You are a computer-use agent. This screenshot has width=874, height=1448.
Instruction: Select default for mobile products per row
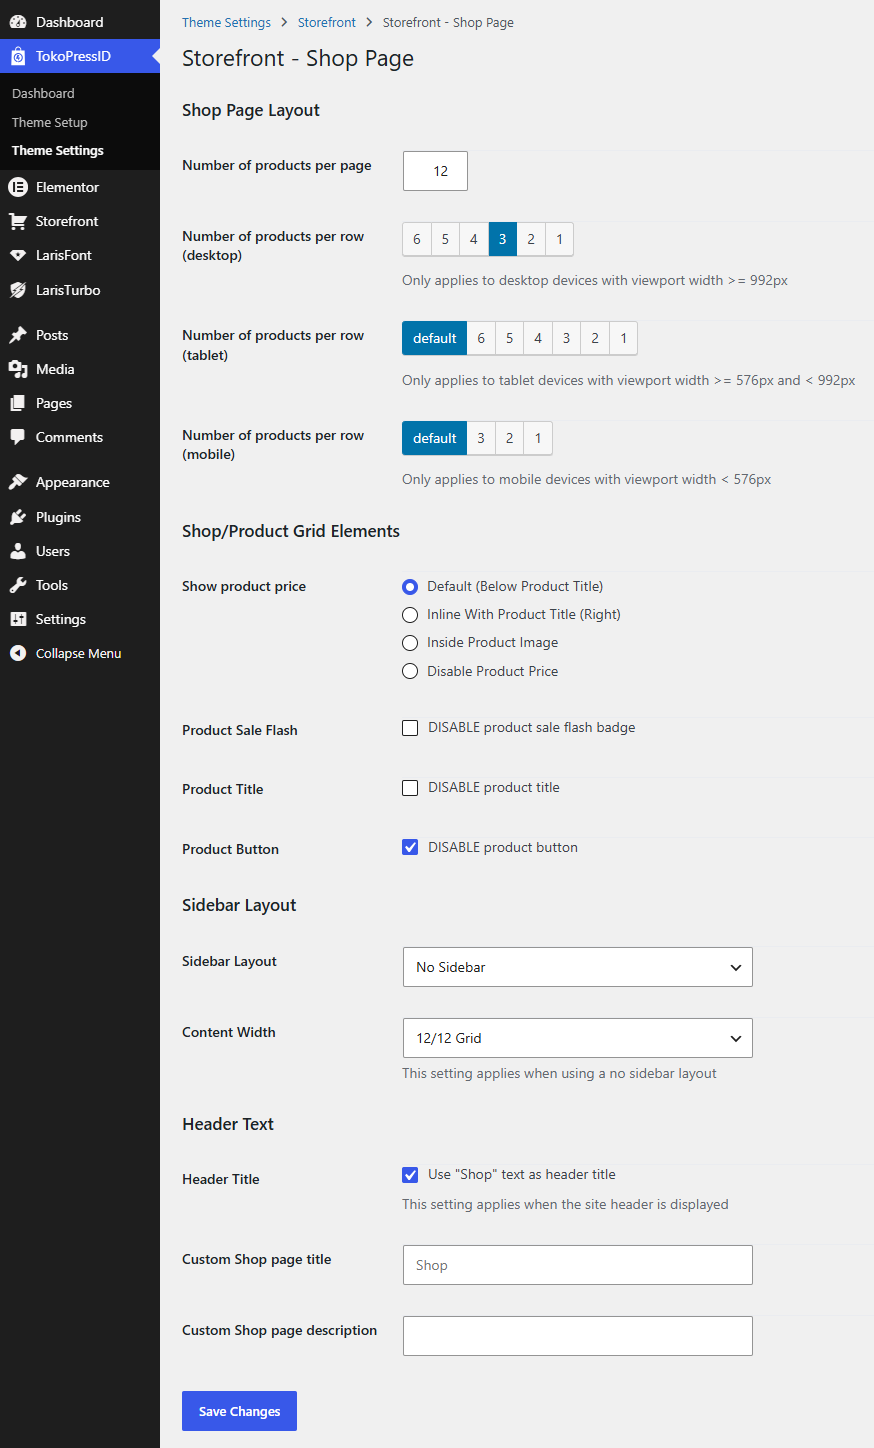pyautogui.click(x=435, y=438)
